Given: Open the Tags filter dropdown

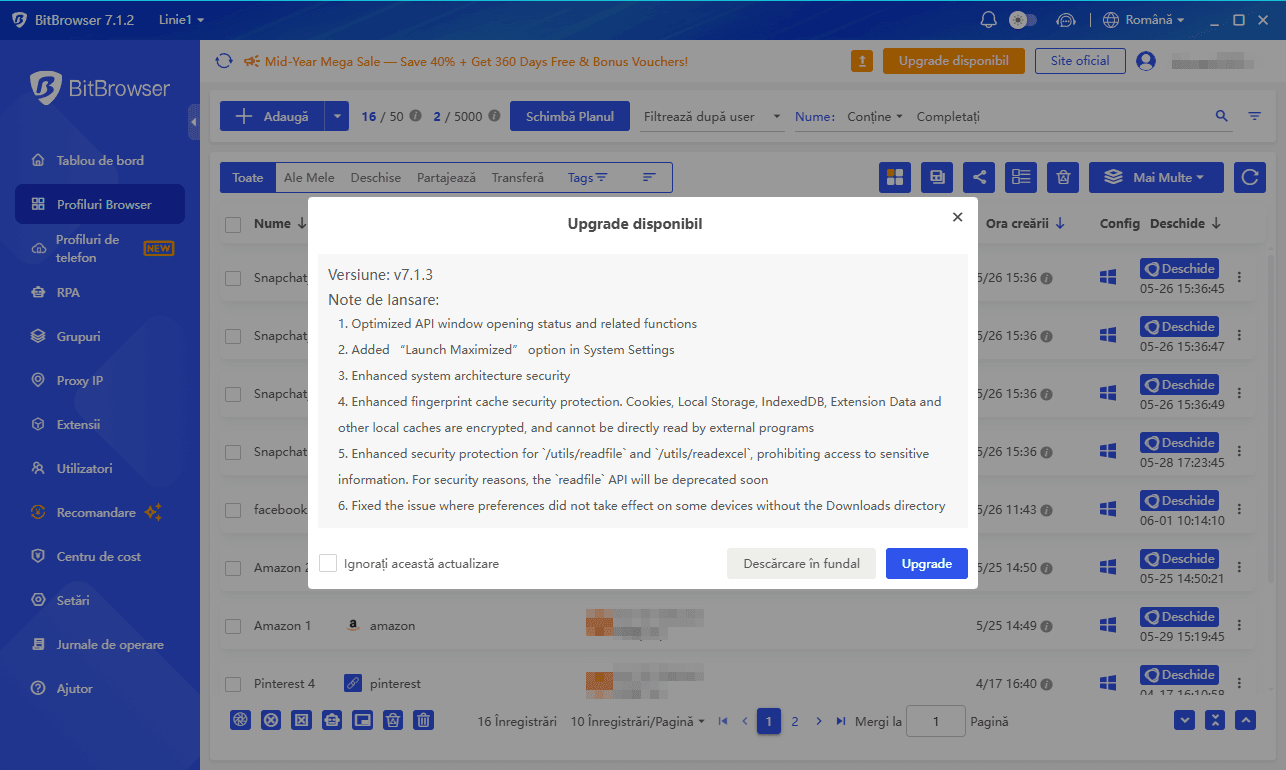Looking at the screenshot, I should tap(587, 178).
